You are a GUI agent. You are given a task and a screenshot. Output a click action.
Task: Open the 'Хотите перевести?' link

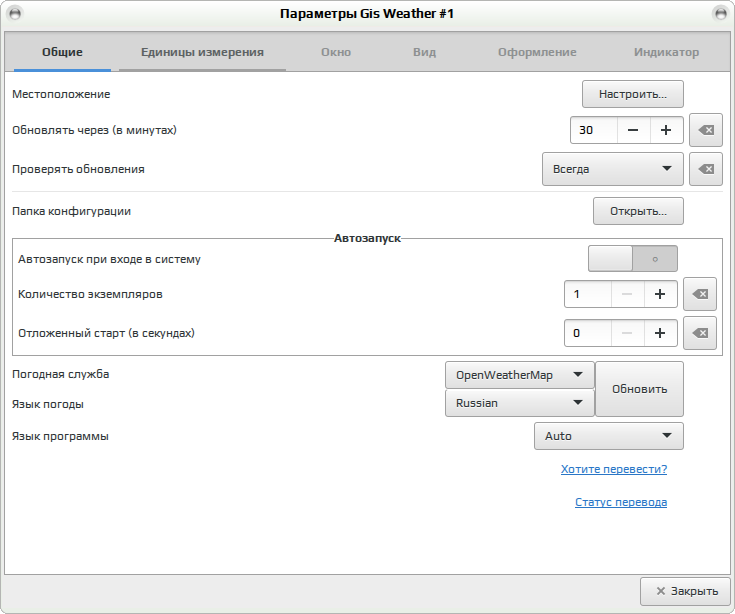(x=614, y=469)
